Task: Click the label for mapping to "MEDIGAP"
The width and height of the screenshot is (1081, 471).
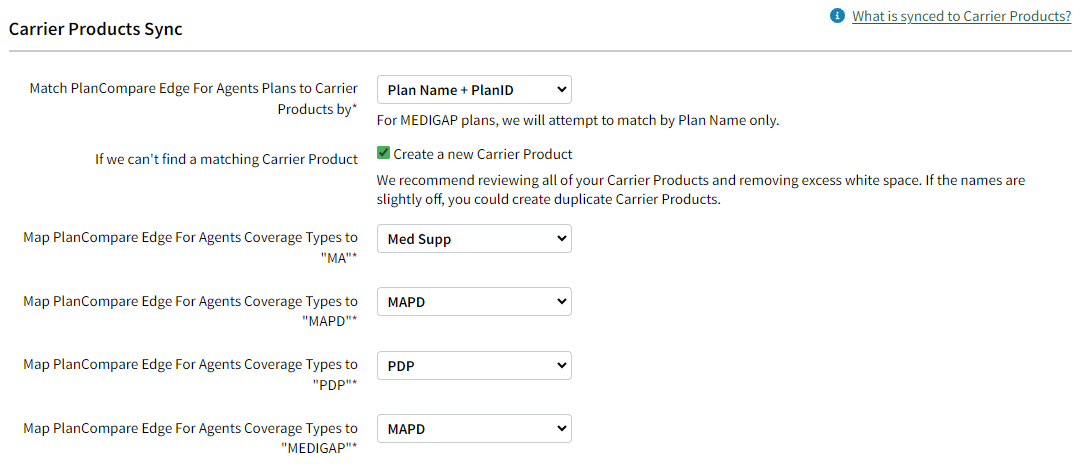Action: (x=190, y=438)
